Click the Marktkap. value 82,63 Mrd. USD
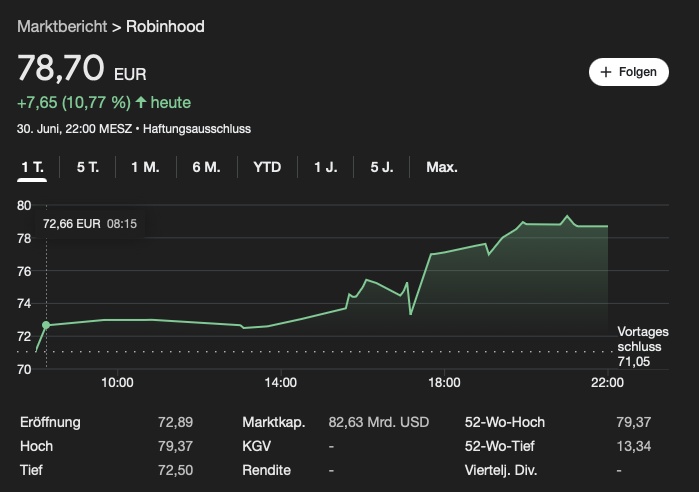This screenshot has height=492, width=699. [378, 422]
